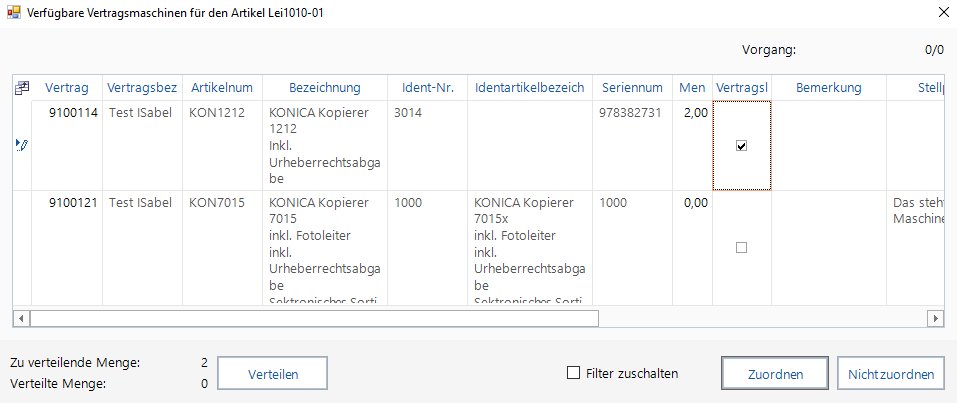Click the horizontal scrollbar thumb
The width and height of the screenshot is (957, 403).
tap(314, 318)
